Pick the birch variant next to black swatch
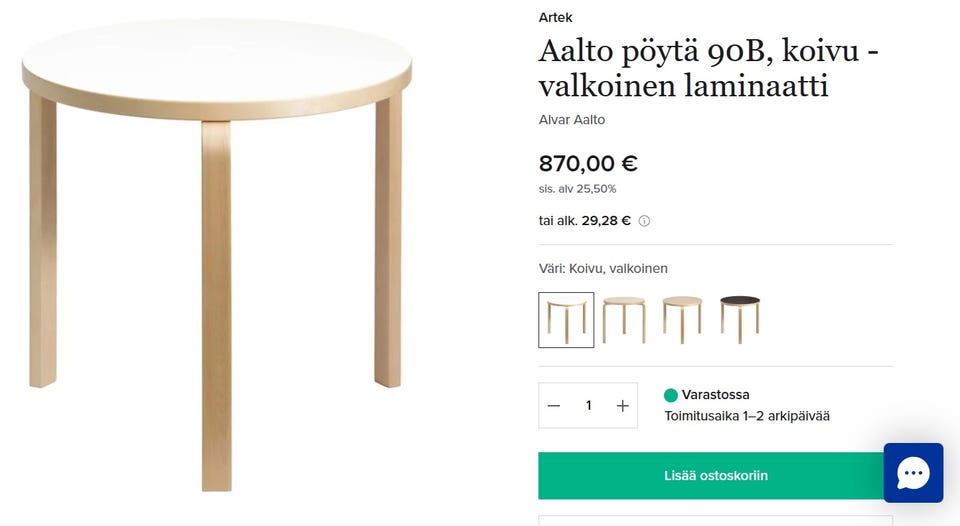 682,318
